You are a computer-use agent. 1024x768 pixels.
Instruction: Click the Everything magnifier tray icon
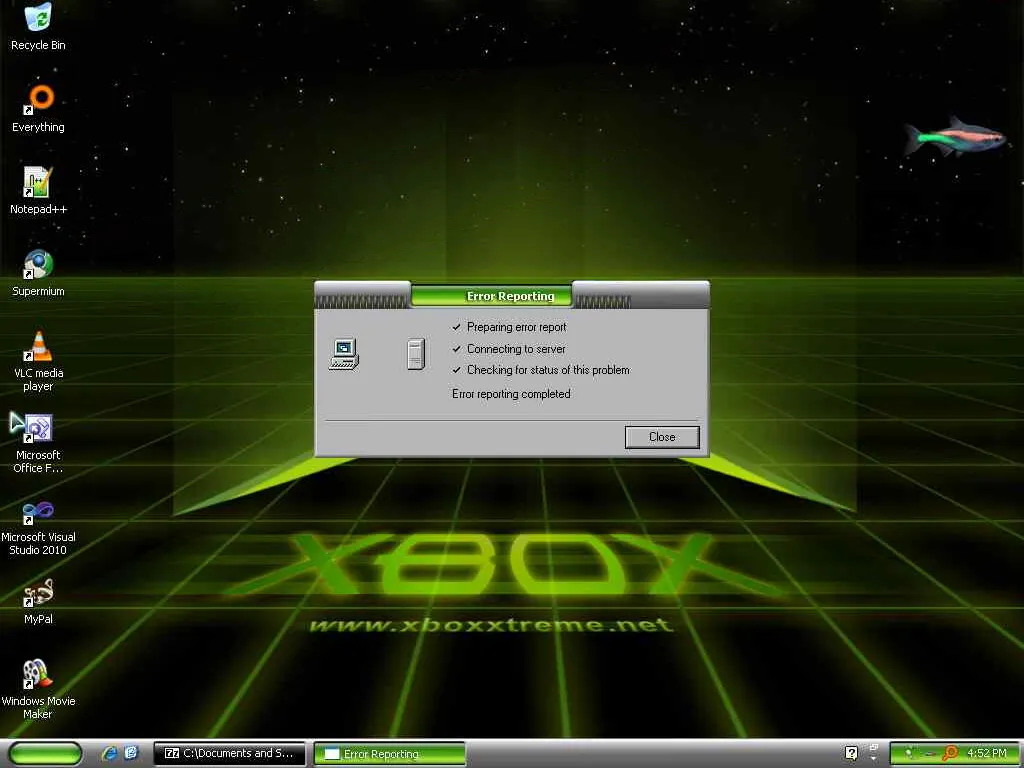pos(950,753)
